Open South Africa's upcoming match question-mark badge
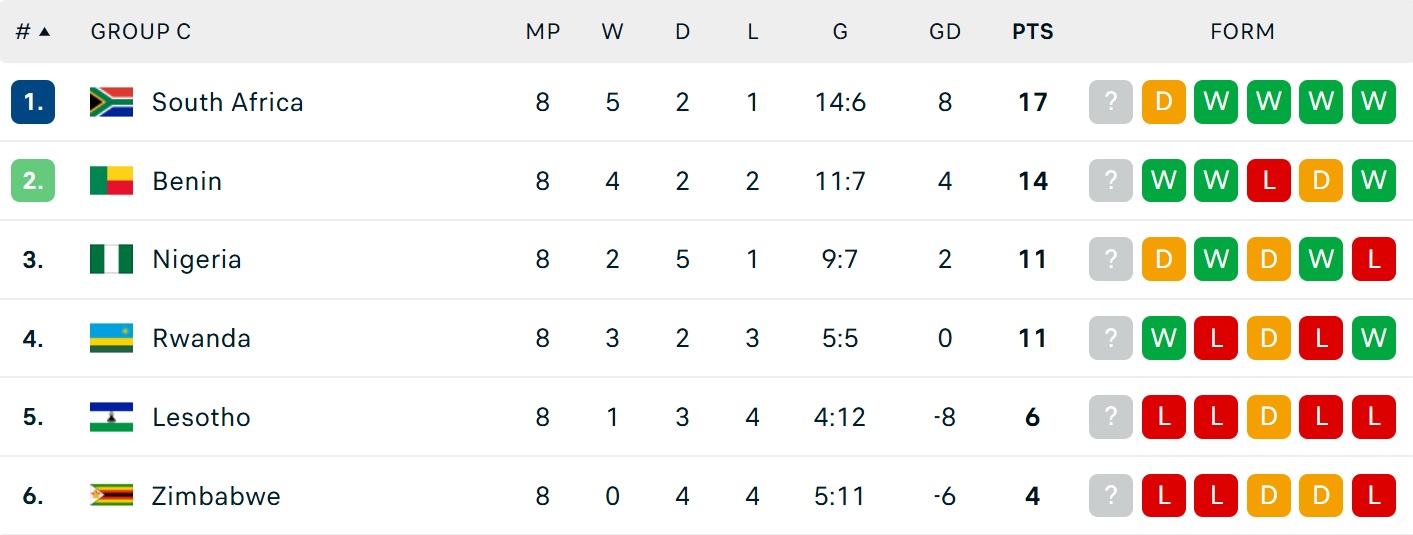The image size is (1413, 535). click(x=1111, y=102)
